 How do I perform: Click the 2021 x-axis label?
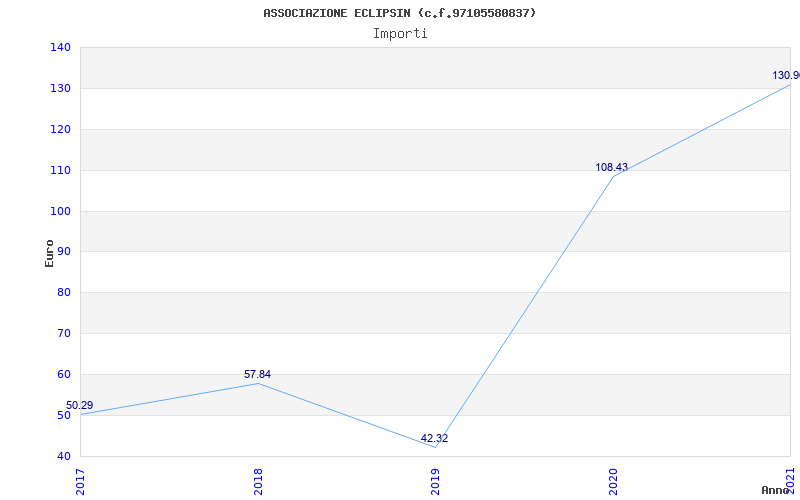click(790, 482)
